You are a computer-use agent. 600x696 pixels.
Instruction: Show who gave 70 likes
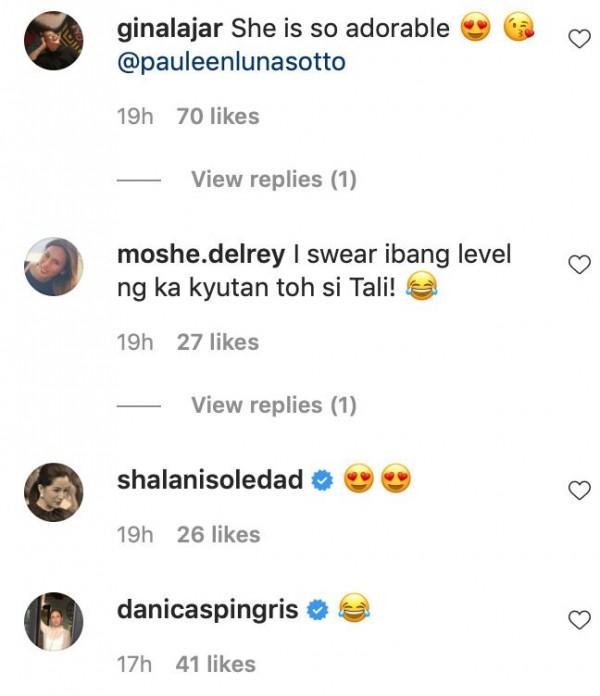pos(217,116)
